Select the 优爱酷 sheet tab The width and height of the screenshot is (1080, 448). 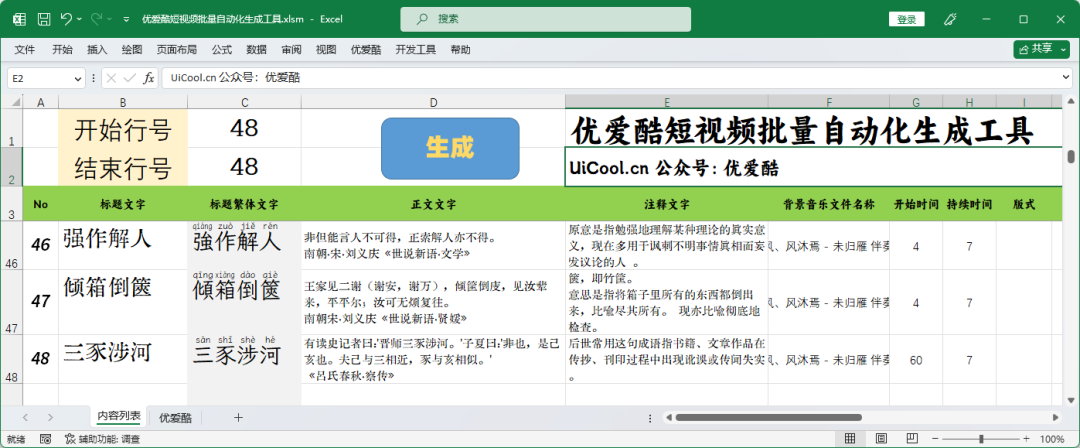176,417
